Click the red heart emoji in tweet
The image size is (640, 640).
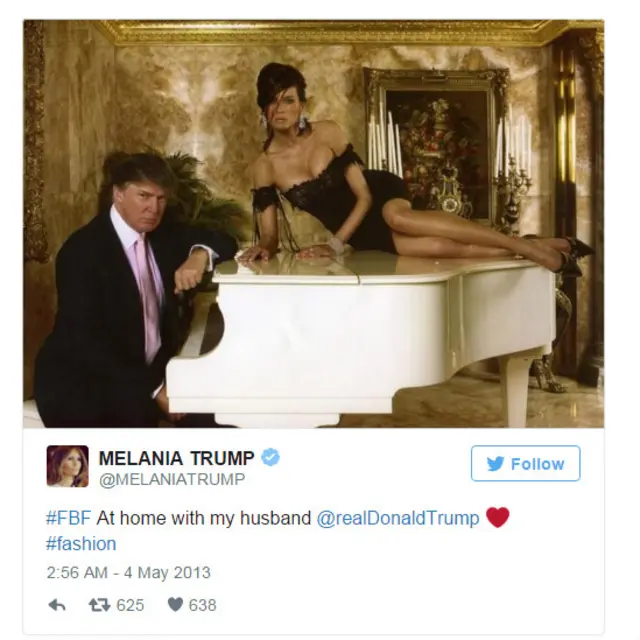coord(498,517)
